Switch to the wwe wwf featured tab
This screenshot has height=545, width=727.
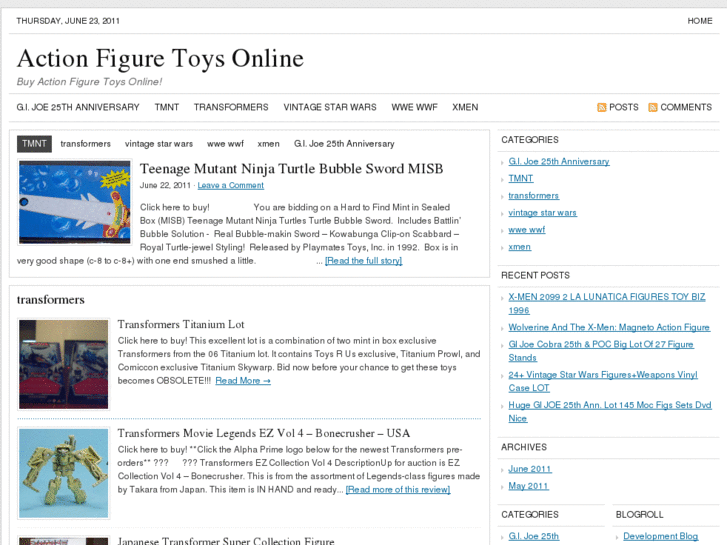pyautogui.click(x=225, y=144)
